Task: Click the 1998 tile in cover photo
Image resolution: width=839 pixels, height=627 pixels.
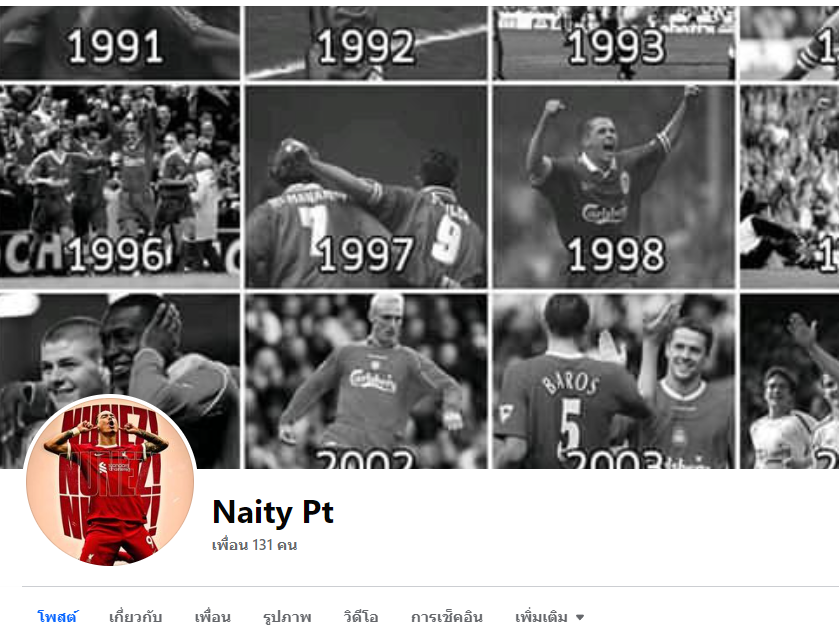Action: click(614, 187)
